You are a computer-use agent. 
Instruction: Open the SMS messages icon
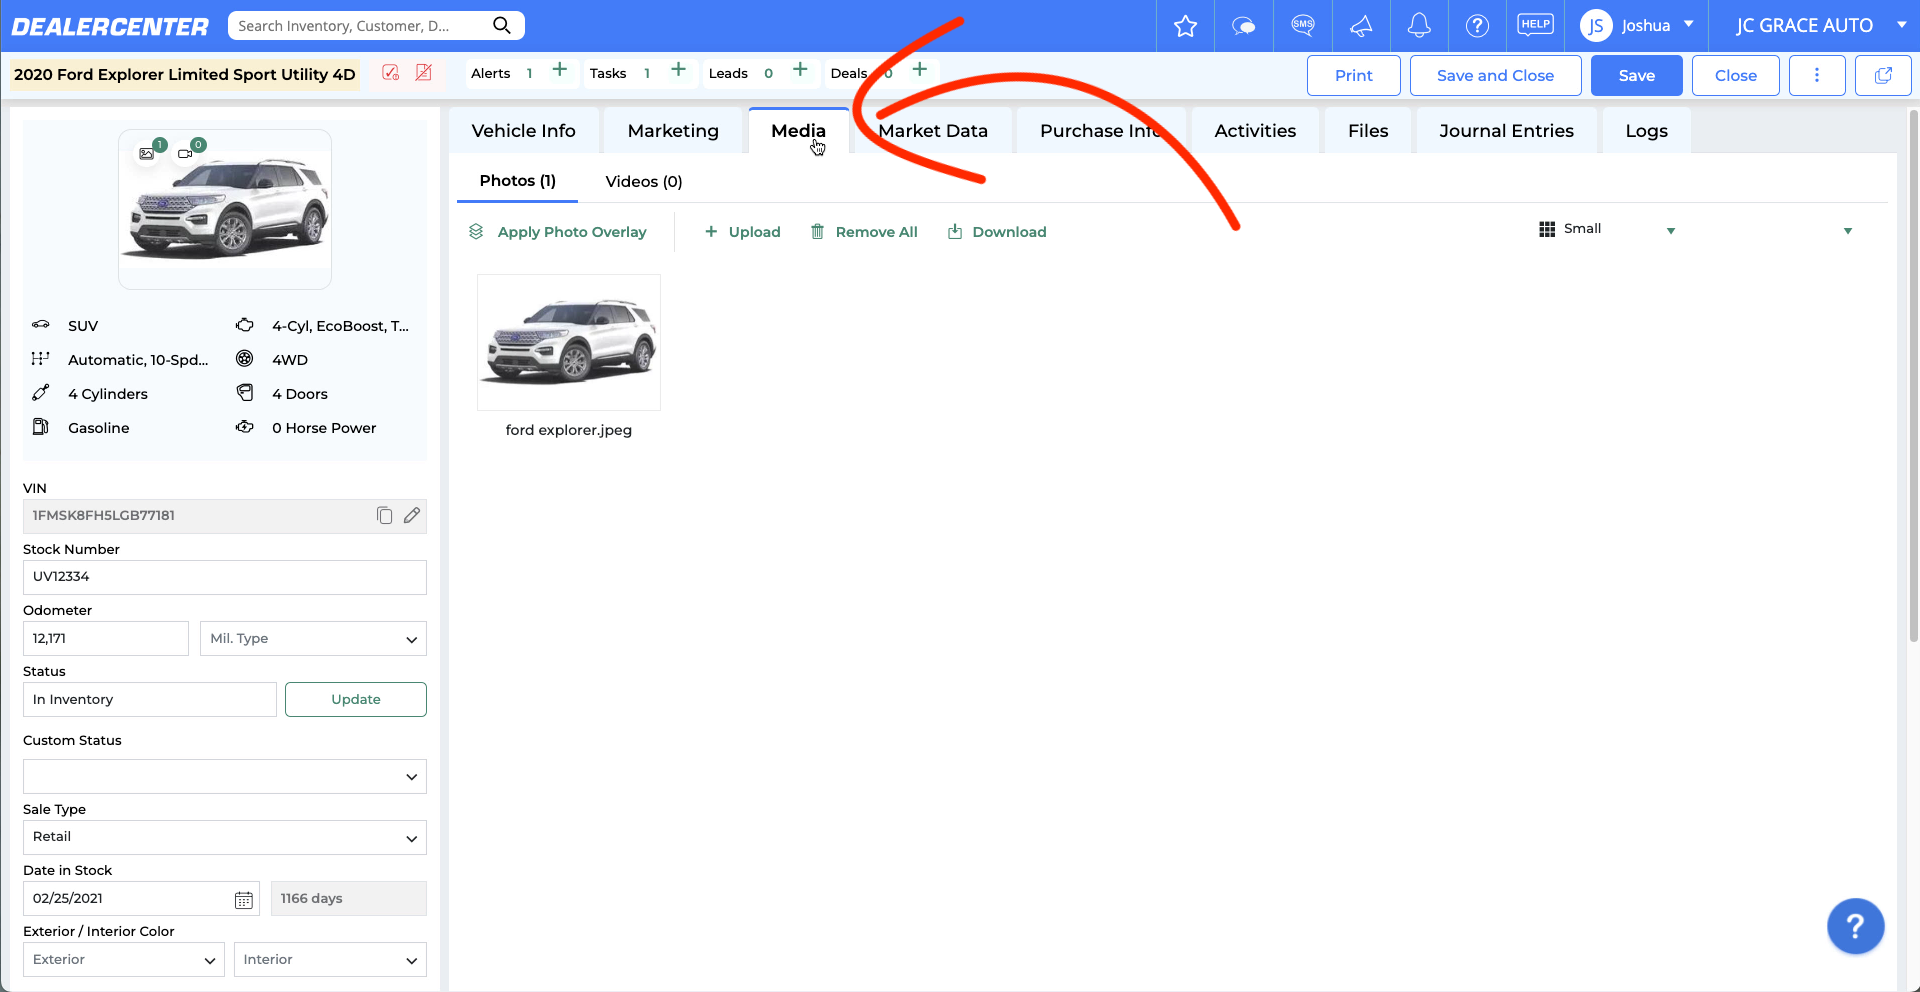click(x=1302, y=25)
